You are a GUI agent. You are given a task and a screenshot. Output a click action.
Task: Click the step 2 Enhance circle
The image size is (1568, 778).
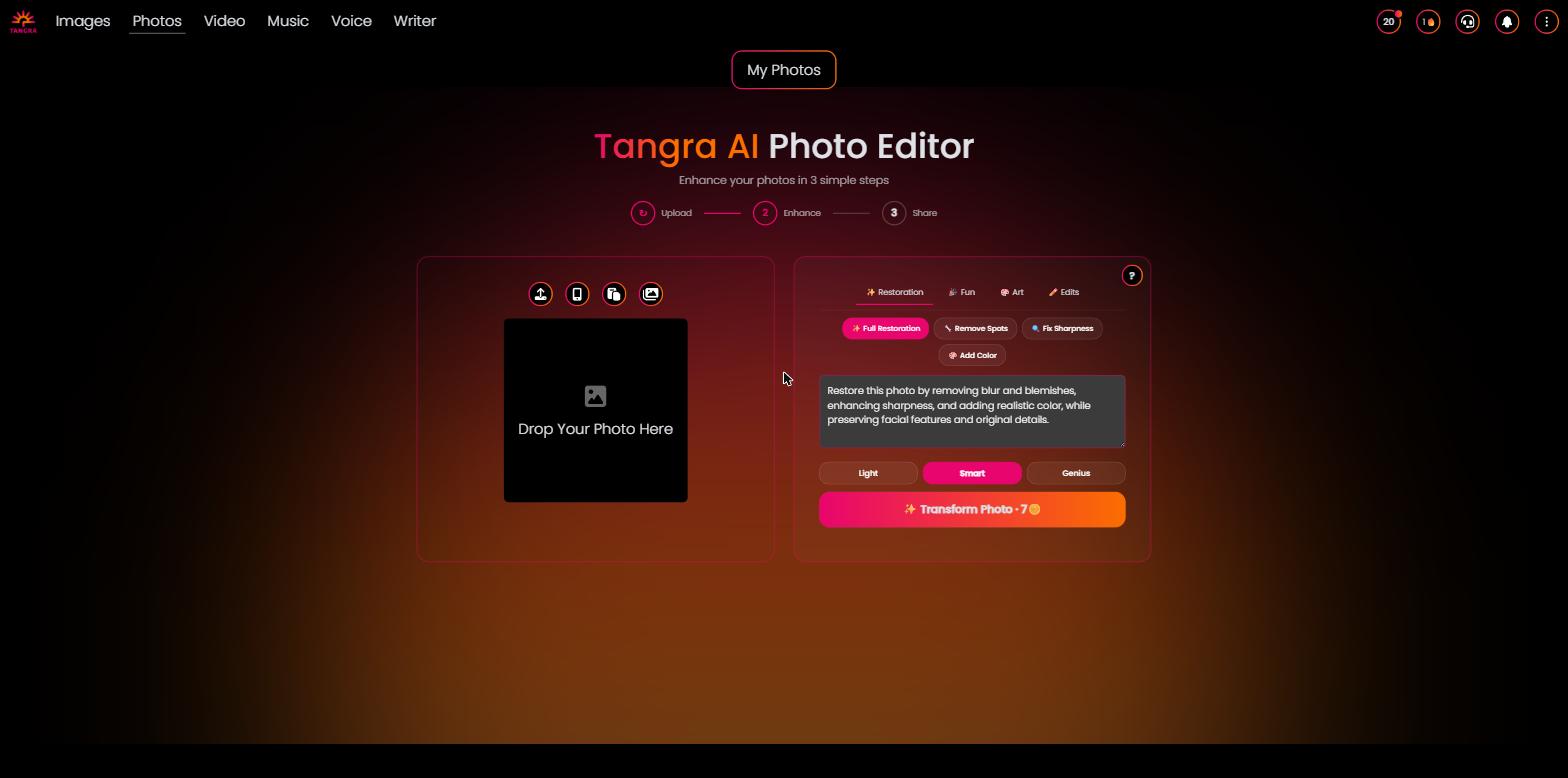point(765,213)
